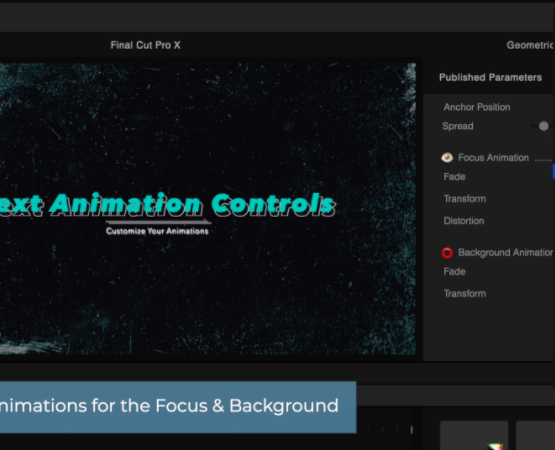This screenshot has width=555, height=450.
Task: Switch to the Geometric tab
Action: point(530,45)
